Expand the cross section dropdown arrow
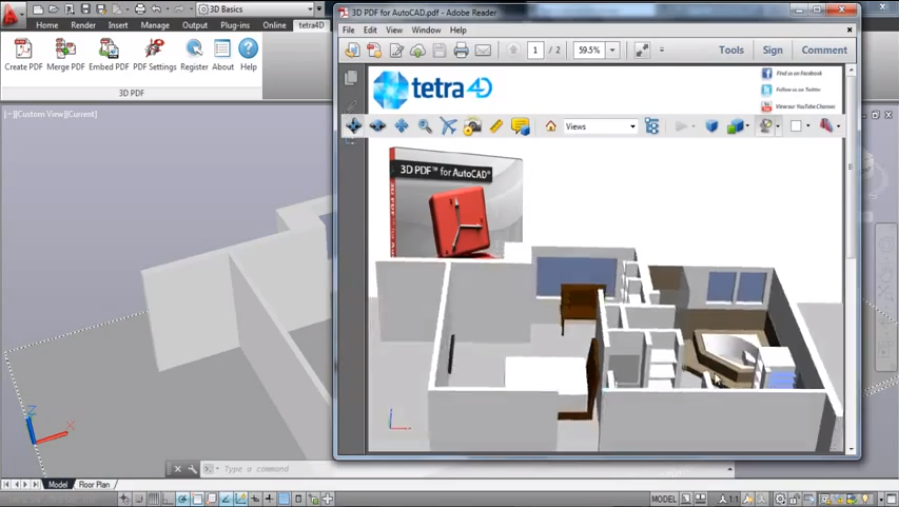This screenshot has width=899, height=507. (x=838, y=126)
